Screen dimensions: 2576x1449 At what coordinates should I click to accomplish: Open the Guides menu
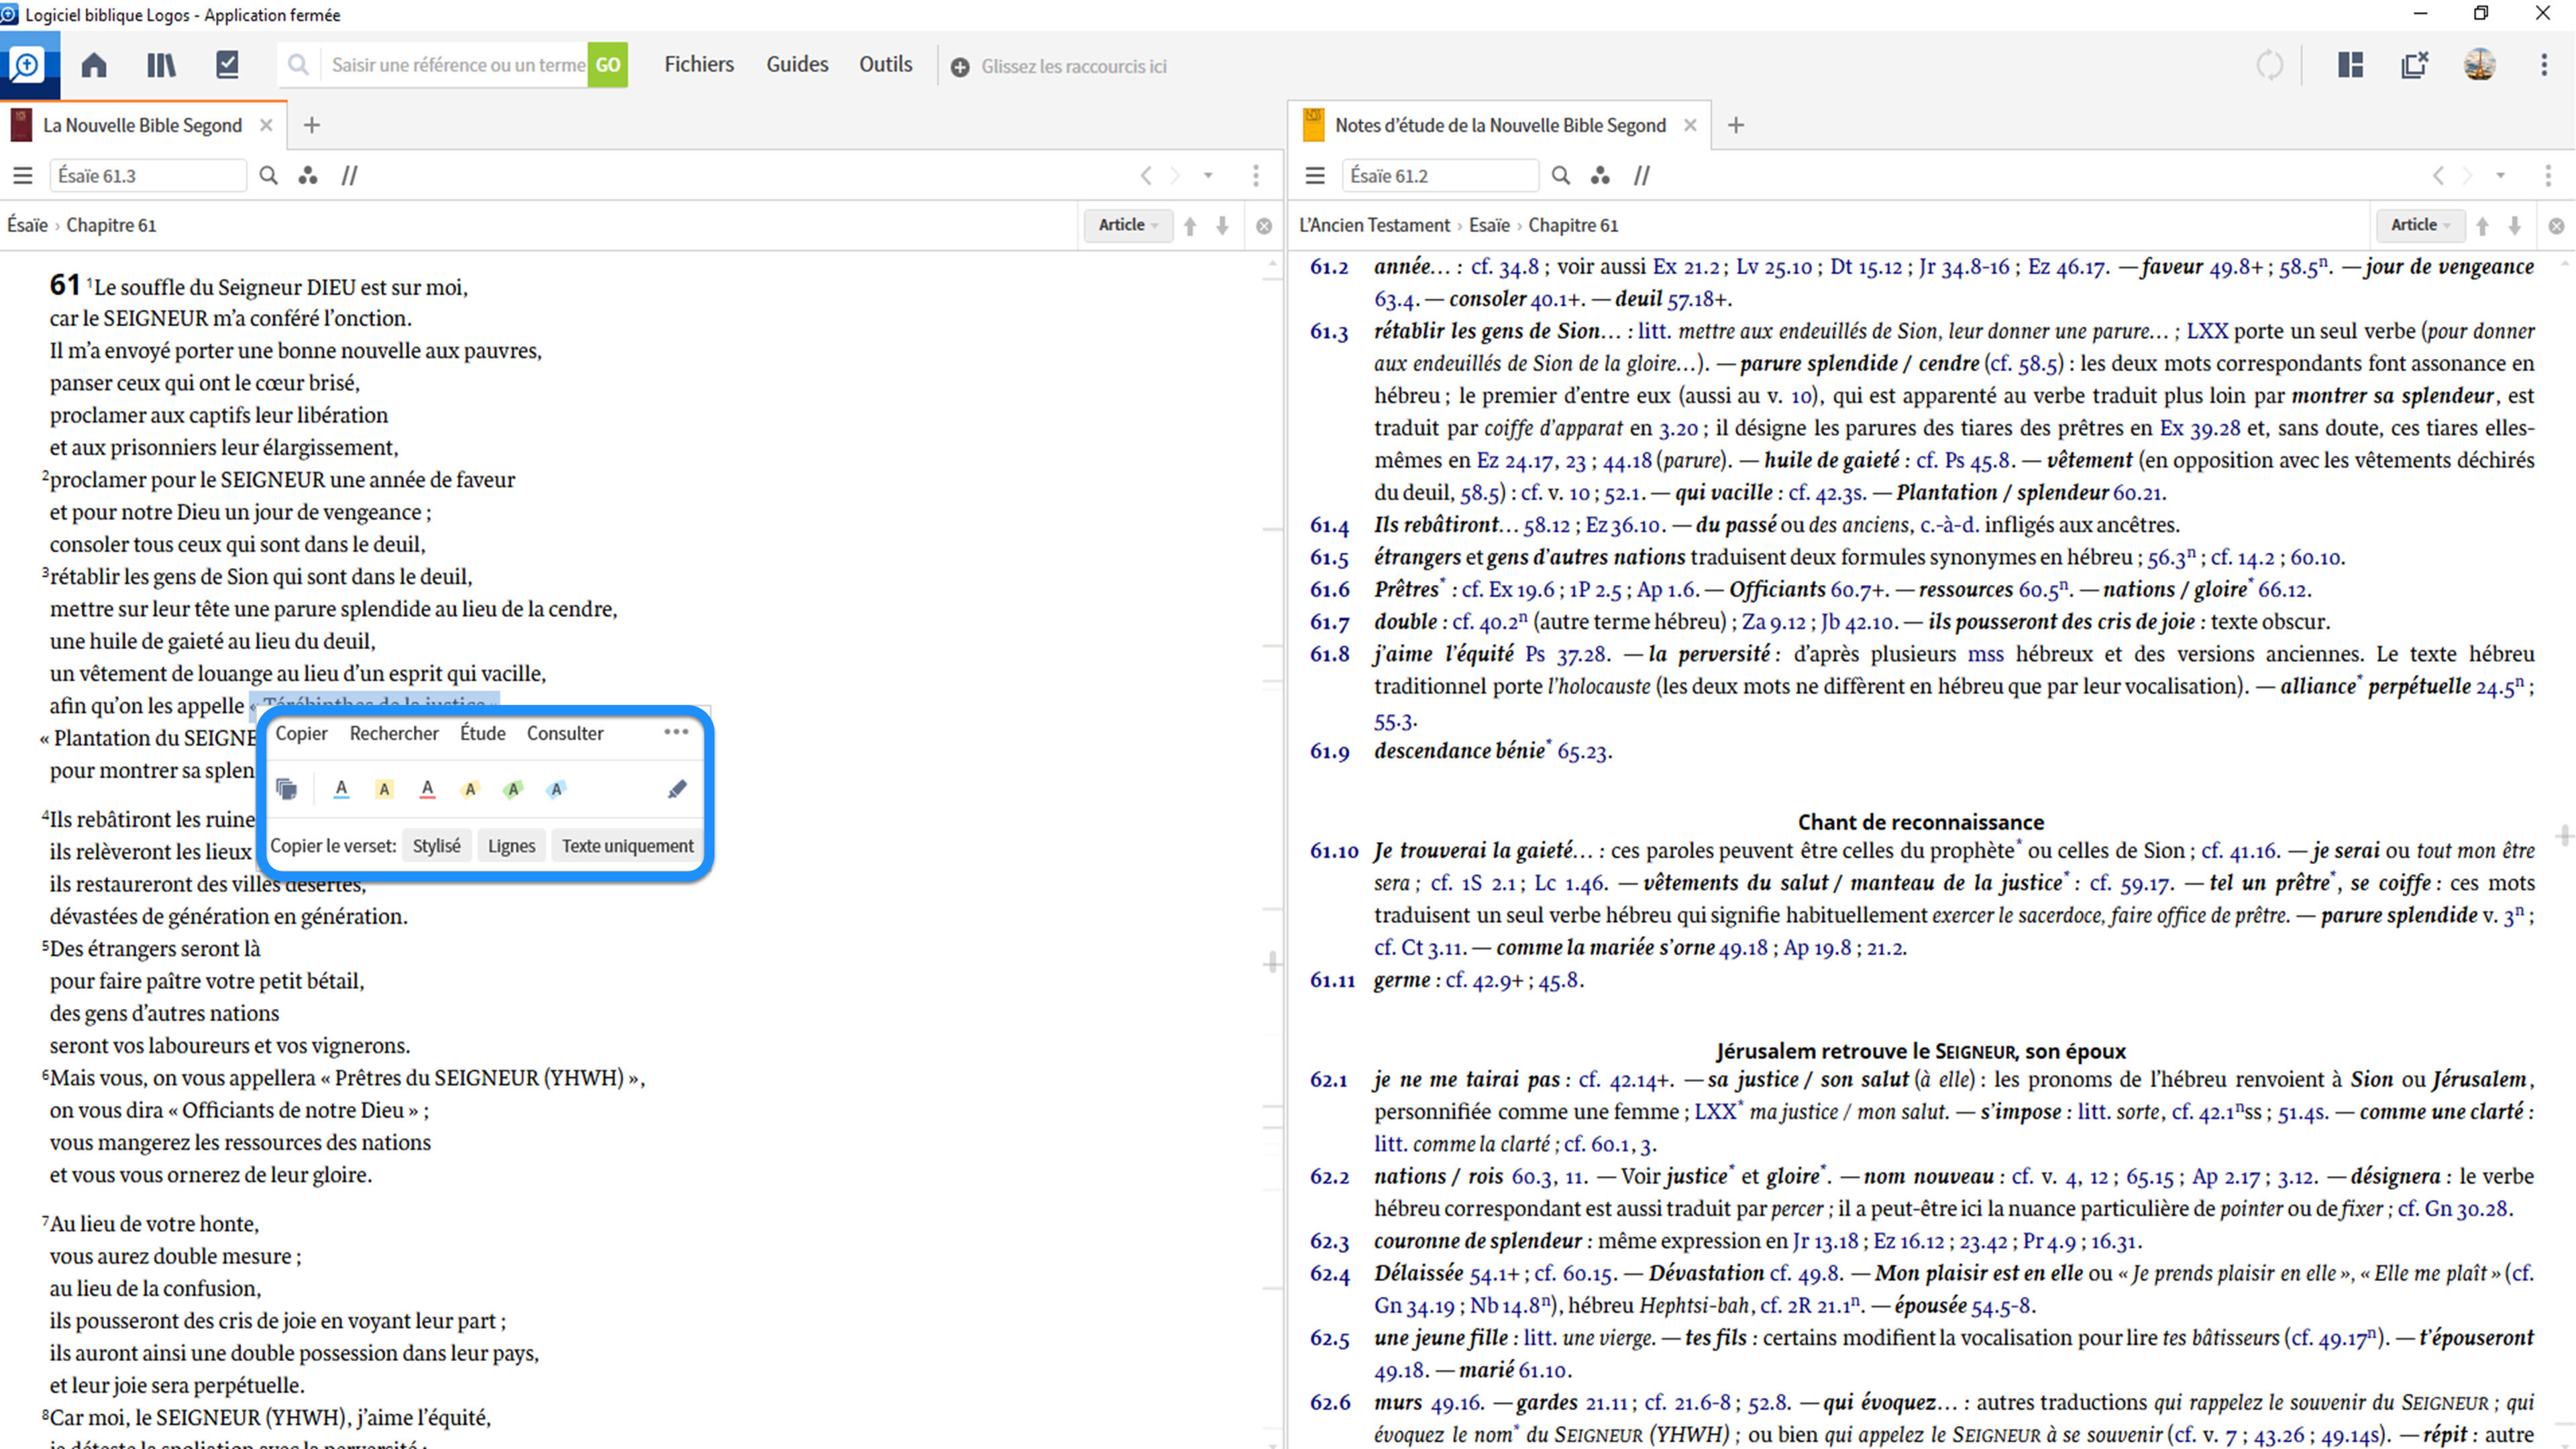(797, 65)
